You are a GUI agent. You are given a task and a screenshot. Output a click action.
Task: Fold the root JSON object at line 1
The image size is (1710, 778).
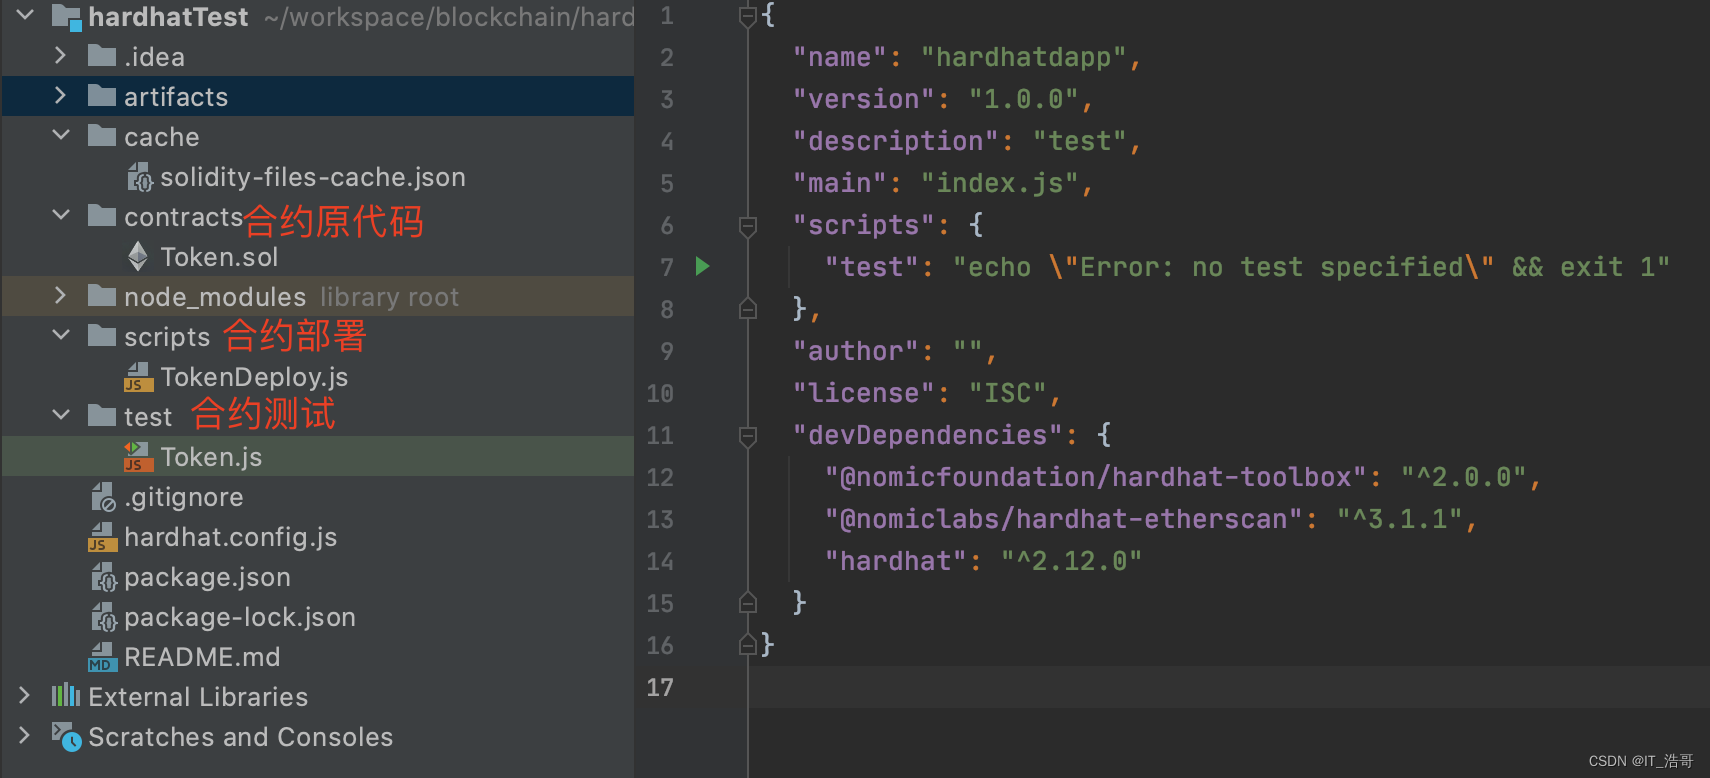point(747,16)
